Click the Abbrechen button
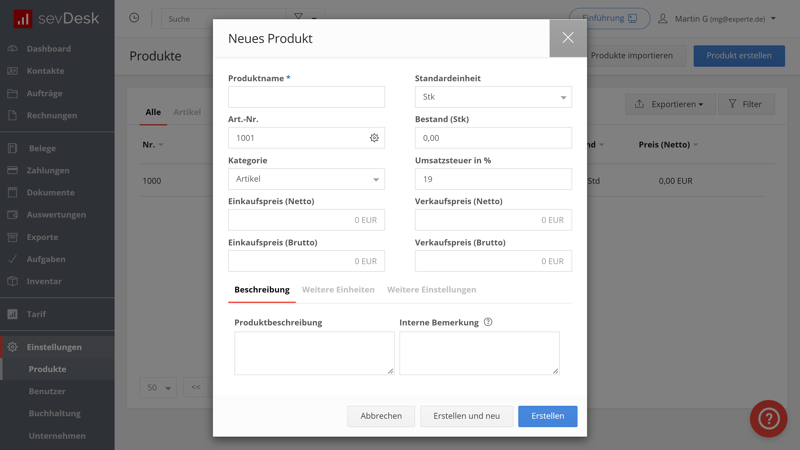 (x=381, y=416)
